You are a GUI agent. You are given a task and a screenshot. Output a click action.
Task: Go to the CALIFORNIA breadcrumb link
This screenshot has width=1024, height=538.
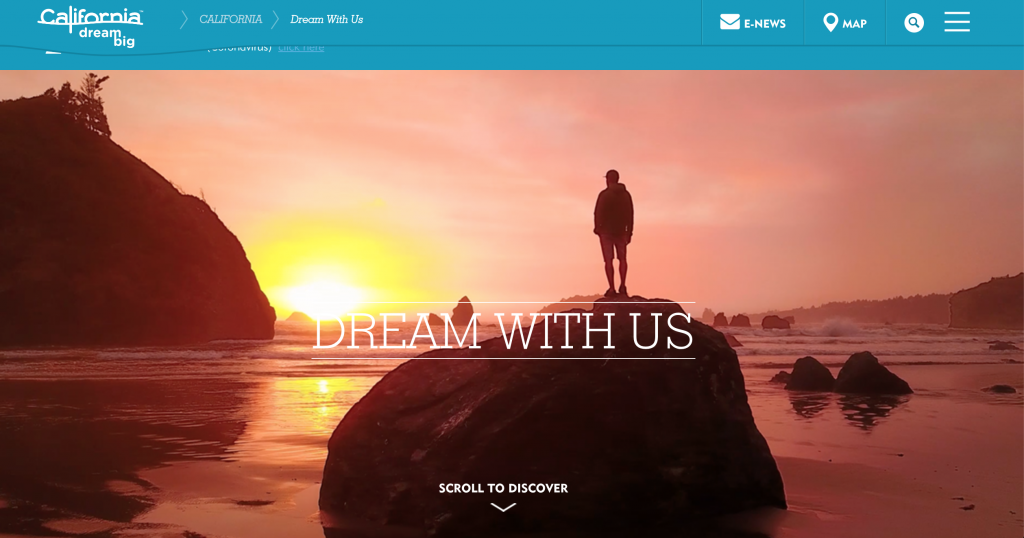231,20
